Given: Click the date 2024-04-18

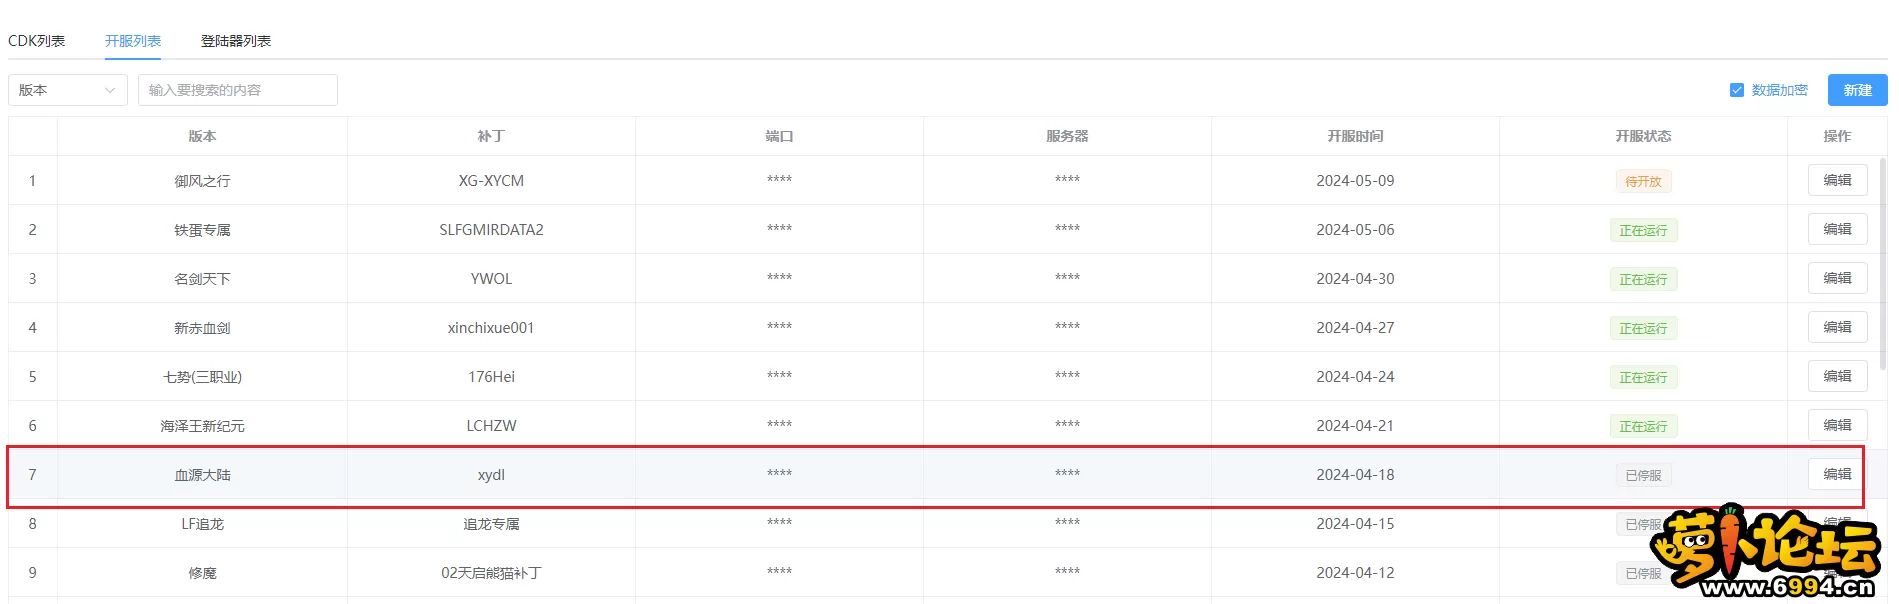Looking at the screenshot, I should click(1355, 475).
